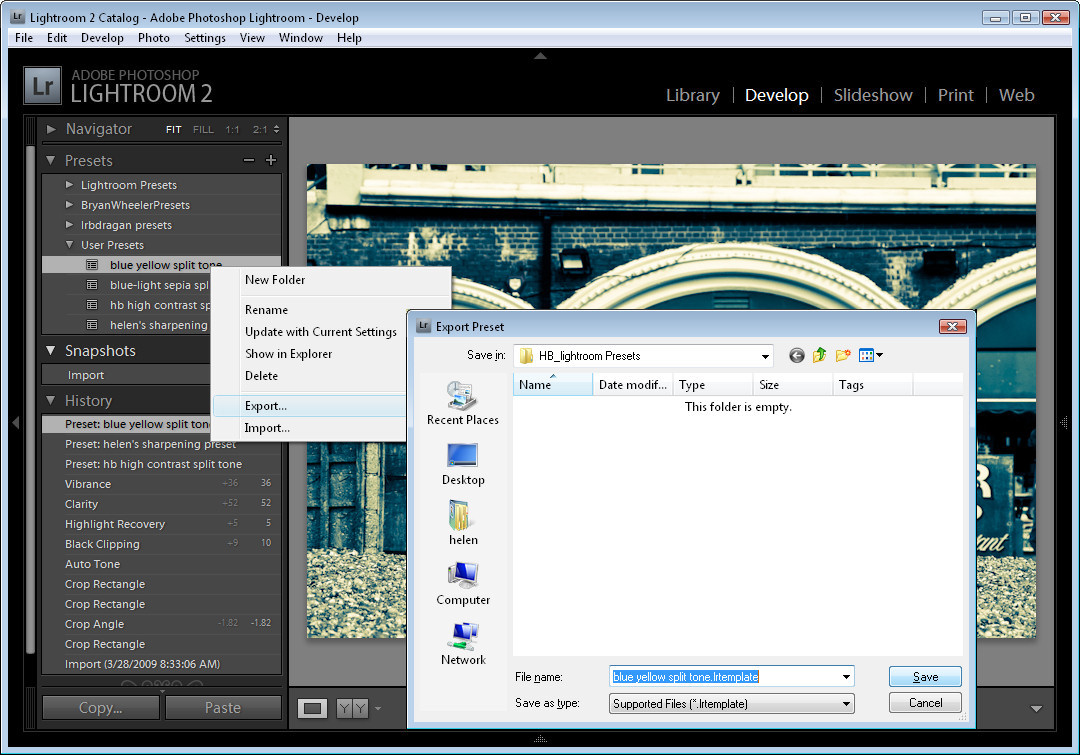
Task: Open Computer location in places bar
Action: point(463,583)
